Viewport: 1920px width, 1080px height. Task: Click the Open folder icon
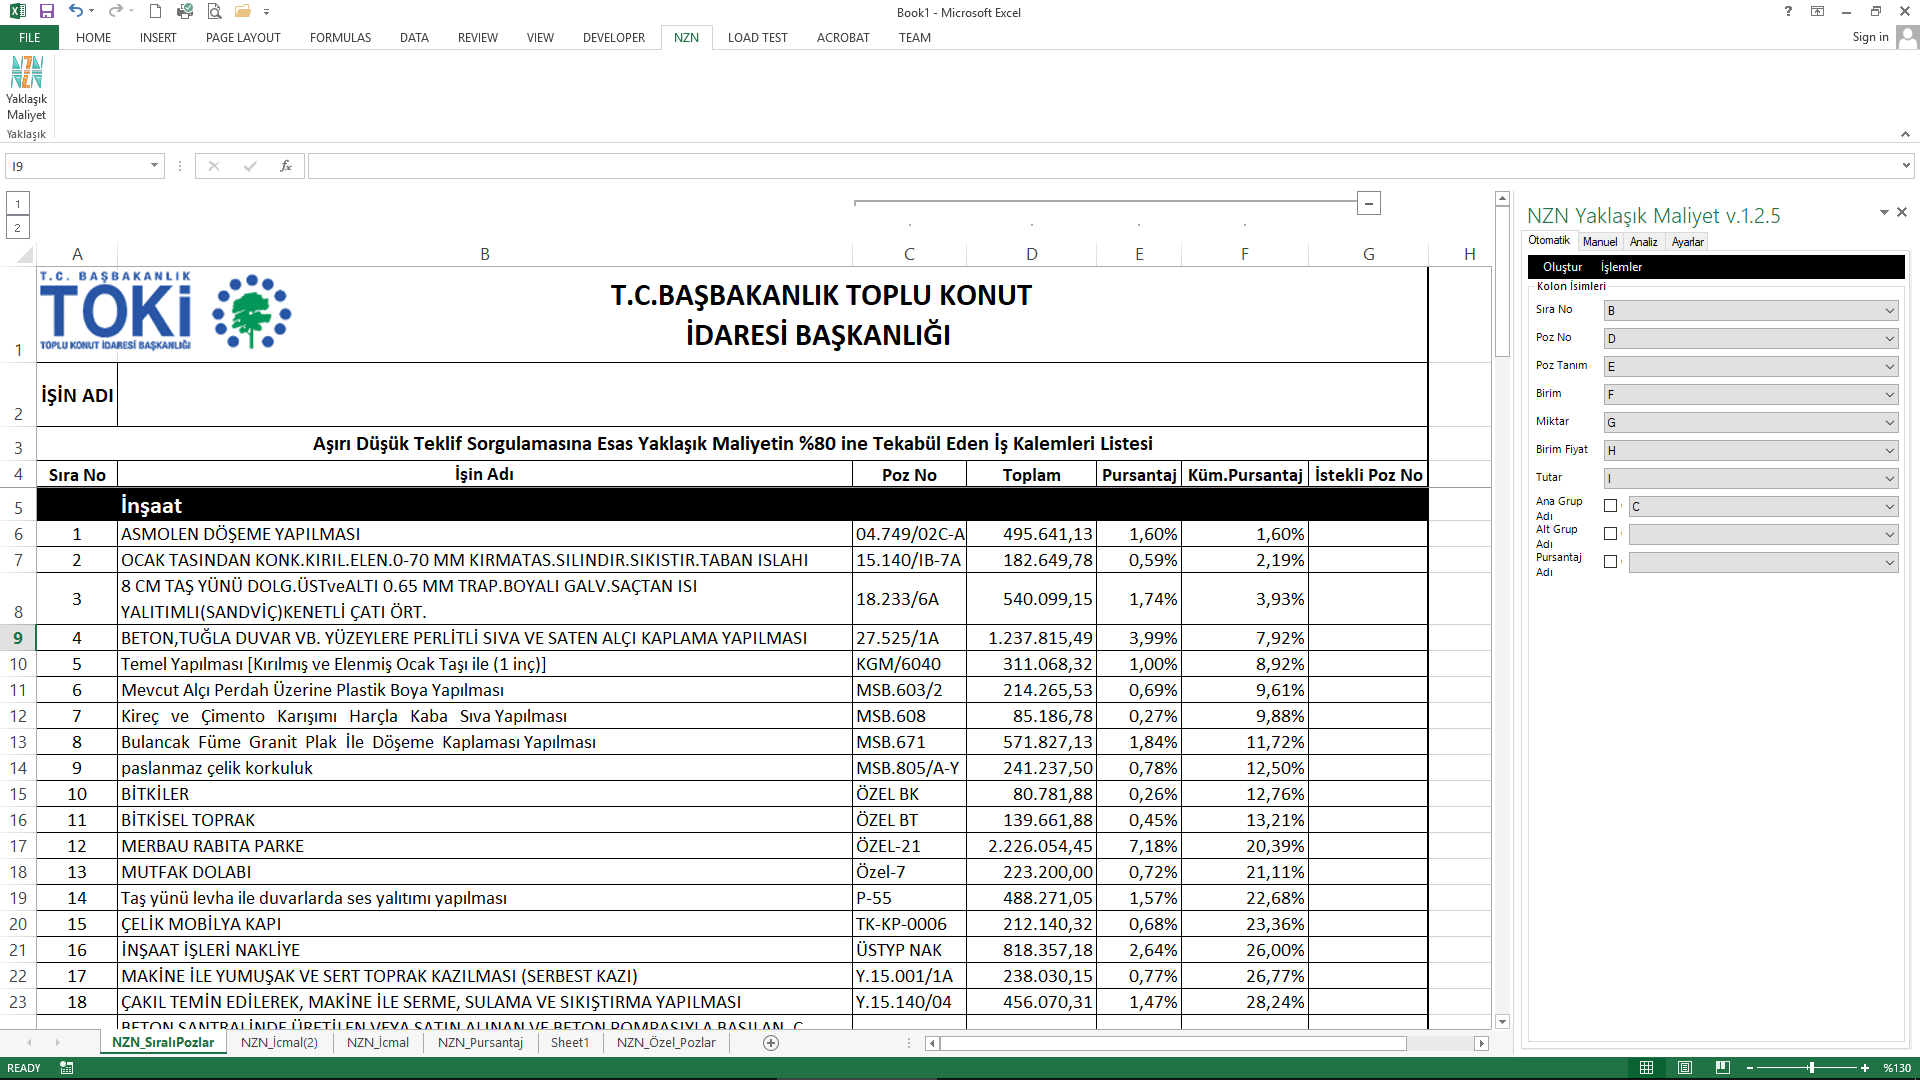tap(243, 11)
